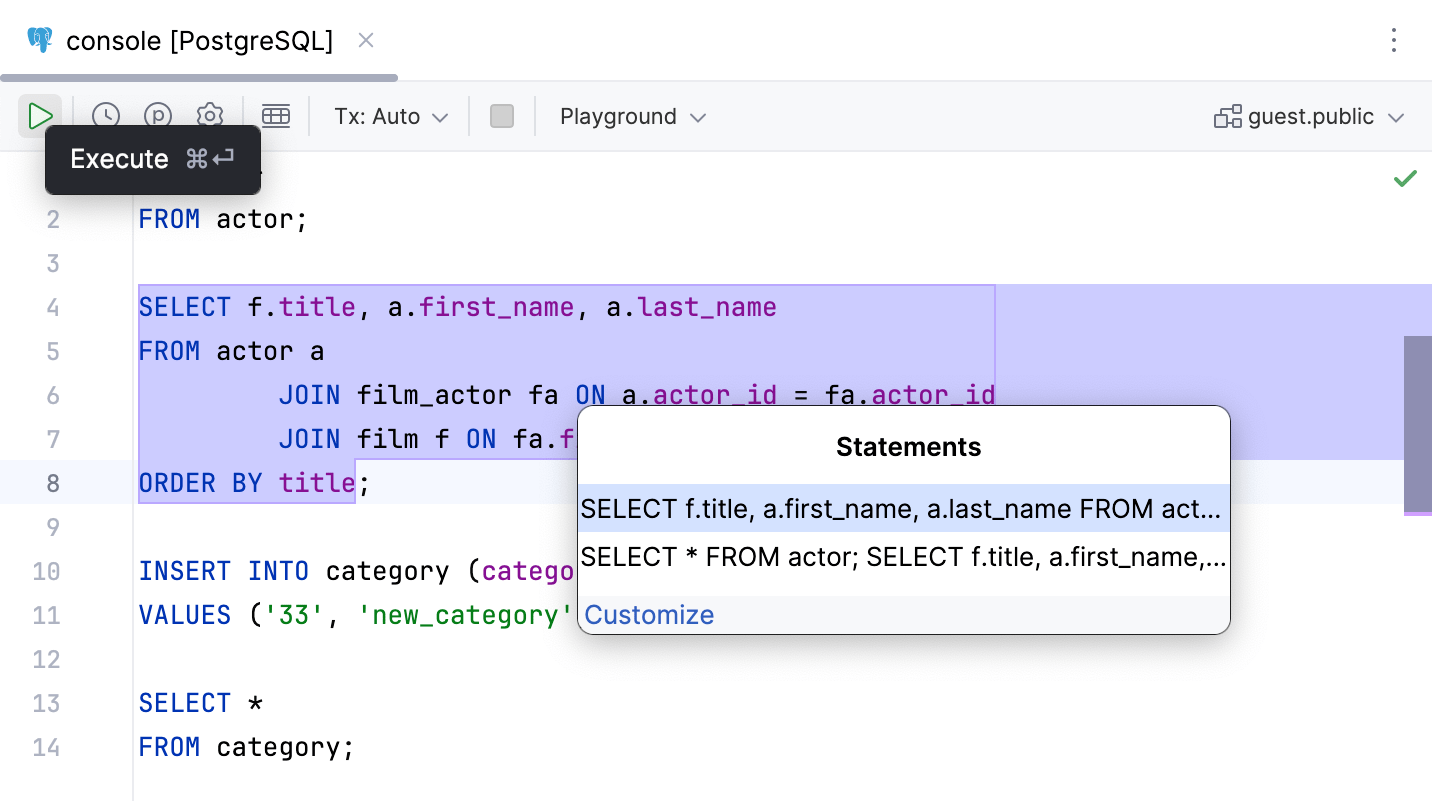This screenshot has width=1432, height=801.
Task: Show the execution plan icon
Action: pos(157,115)
